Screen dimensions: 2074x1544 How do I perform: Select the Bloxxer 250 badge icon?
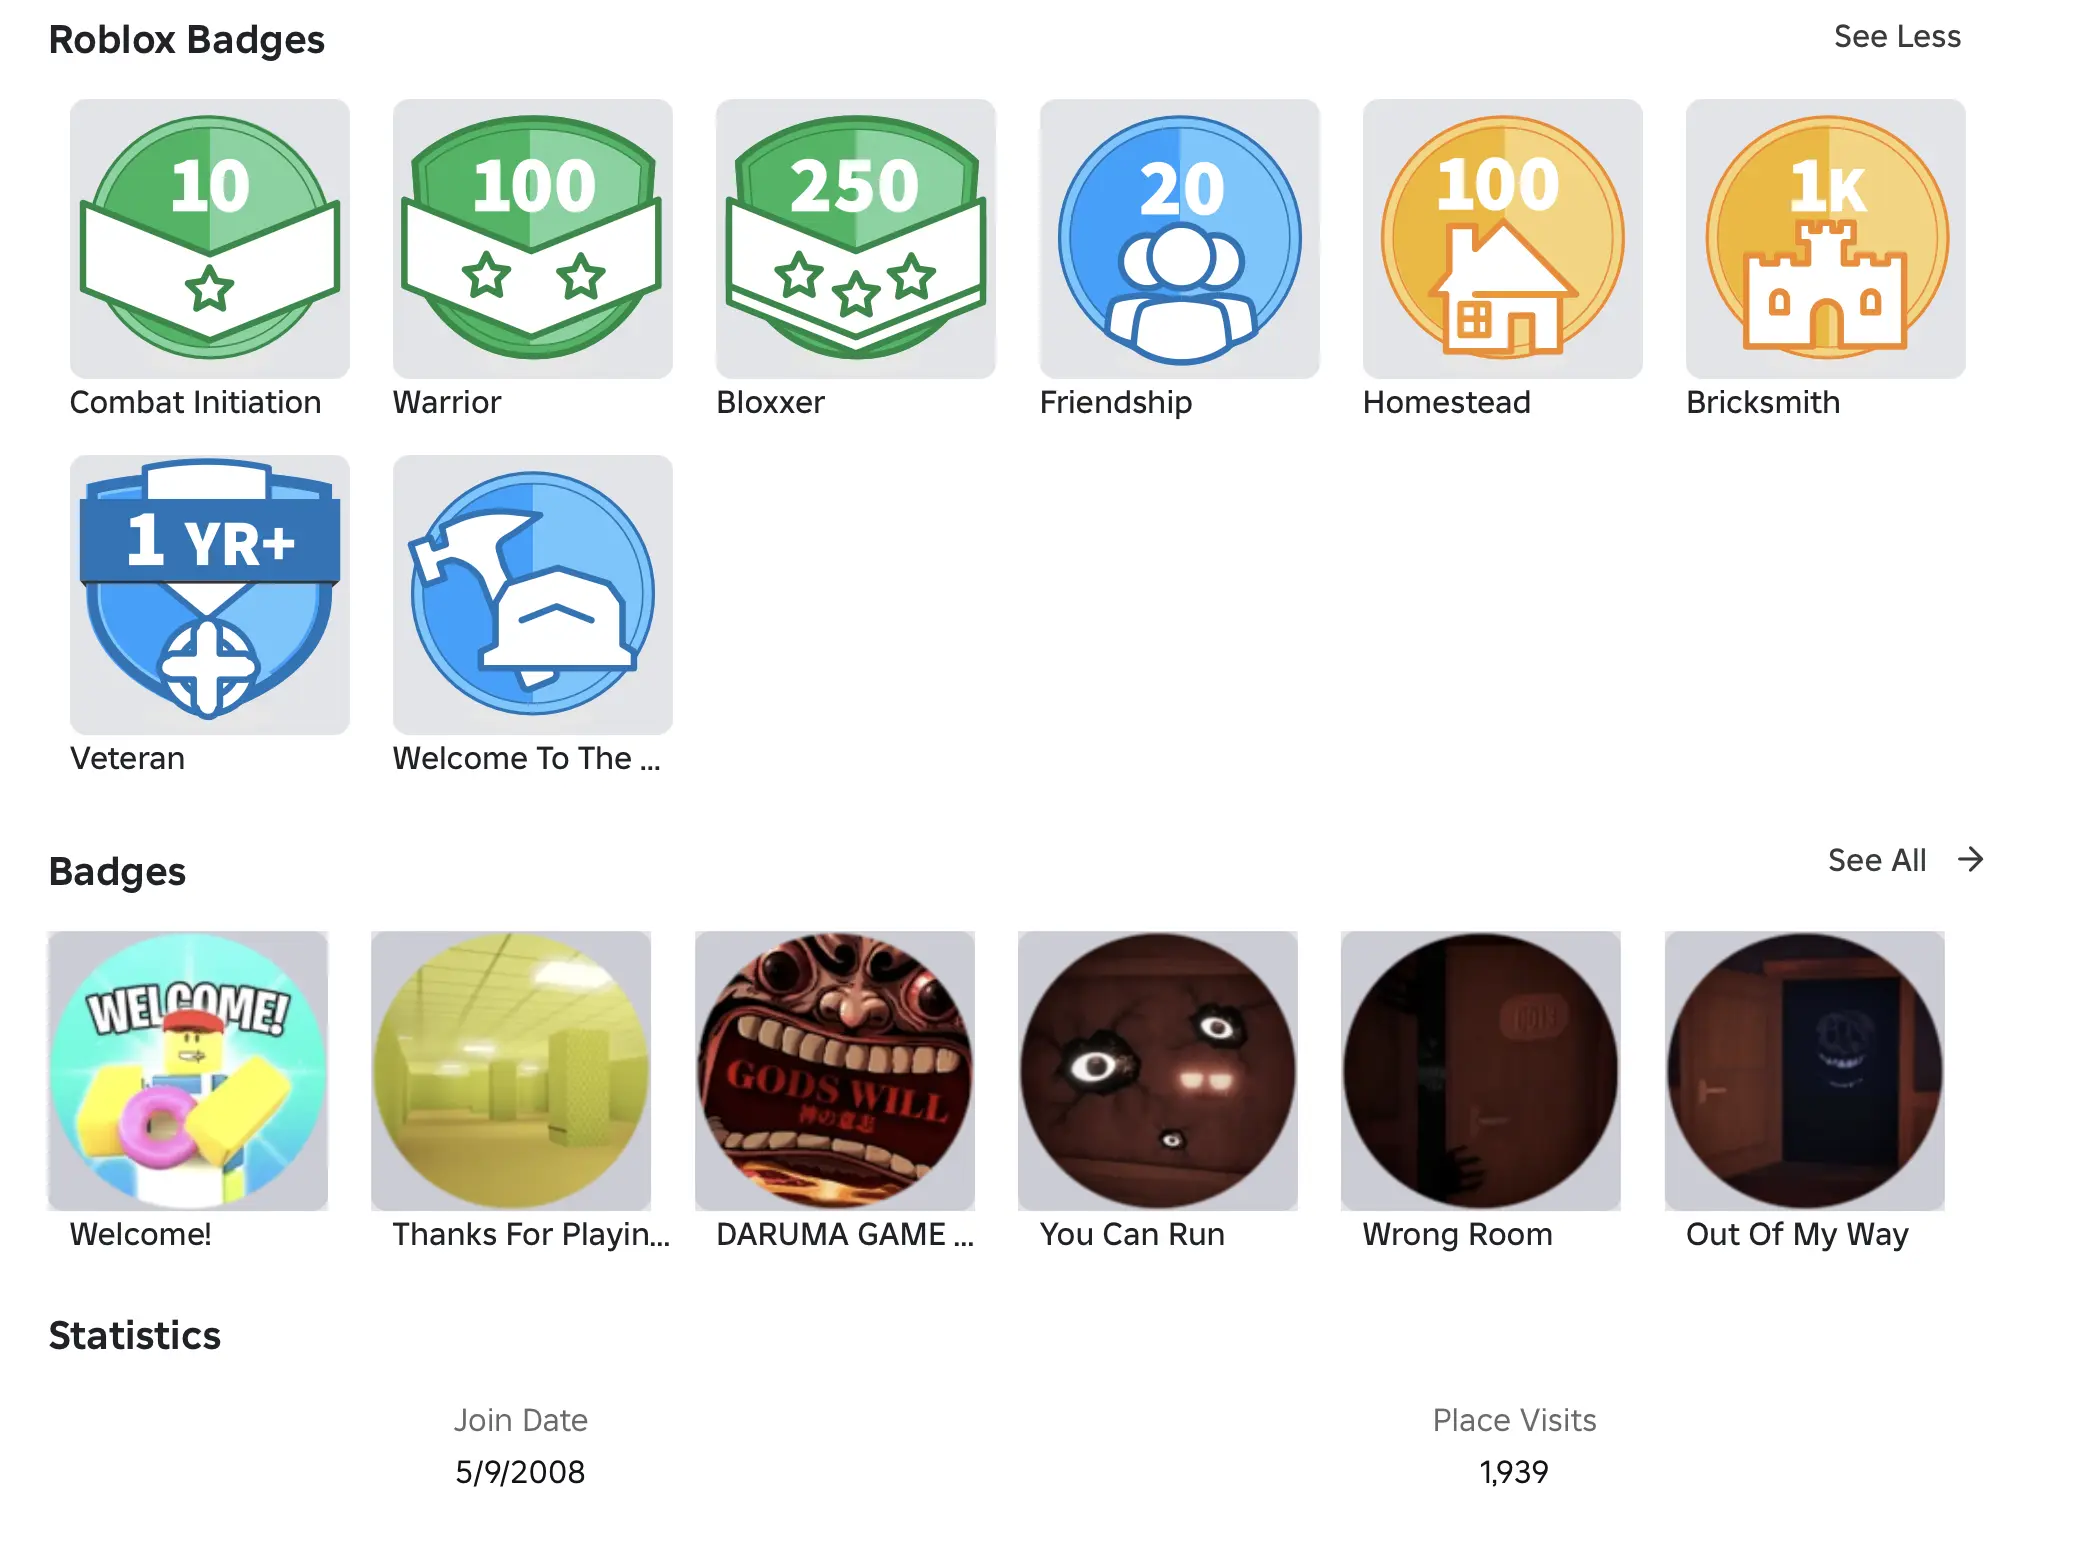tap(856, 238)
